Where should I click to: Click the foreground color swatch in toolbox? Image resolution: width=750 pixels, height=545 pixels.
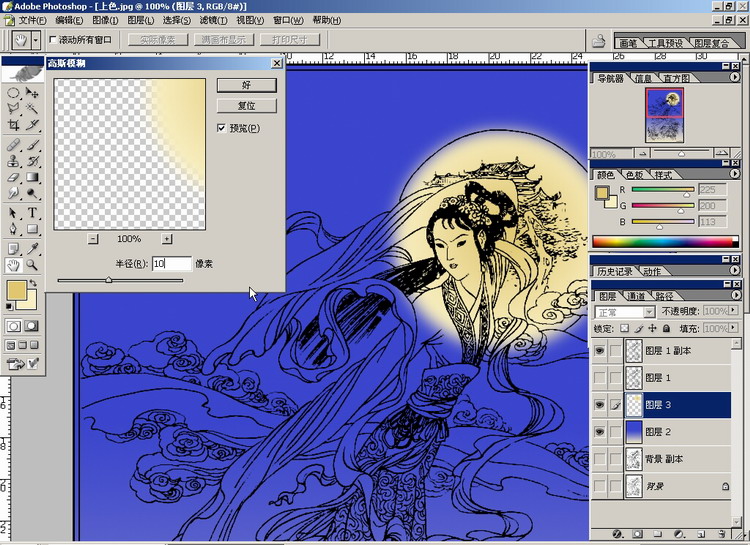(x=16, y=290)
